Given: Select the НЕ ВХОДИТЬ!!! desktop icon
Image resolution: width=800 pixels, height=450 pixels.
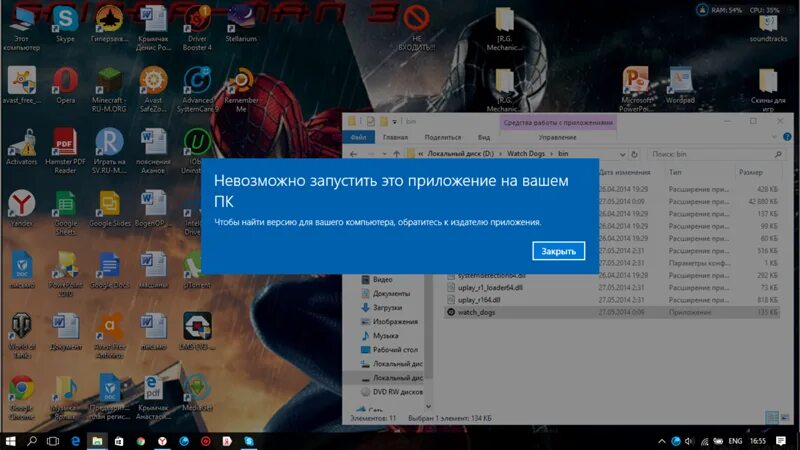Looking at the screenshot, I should click(x=416, y=28).
